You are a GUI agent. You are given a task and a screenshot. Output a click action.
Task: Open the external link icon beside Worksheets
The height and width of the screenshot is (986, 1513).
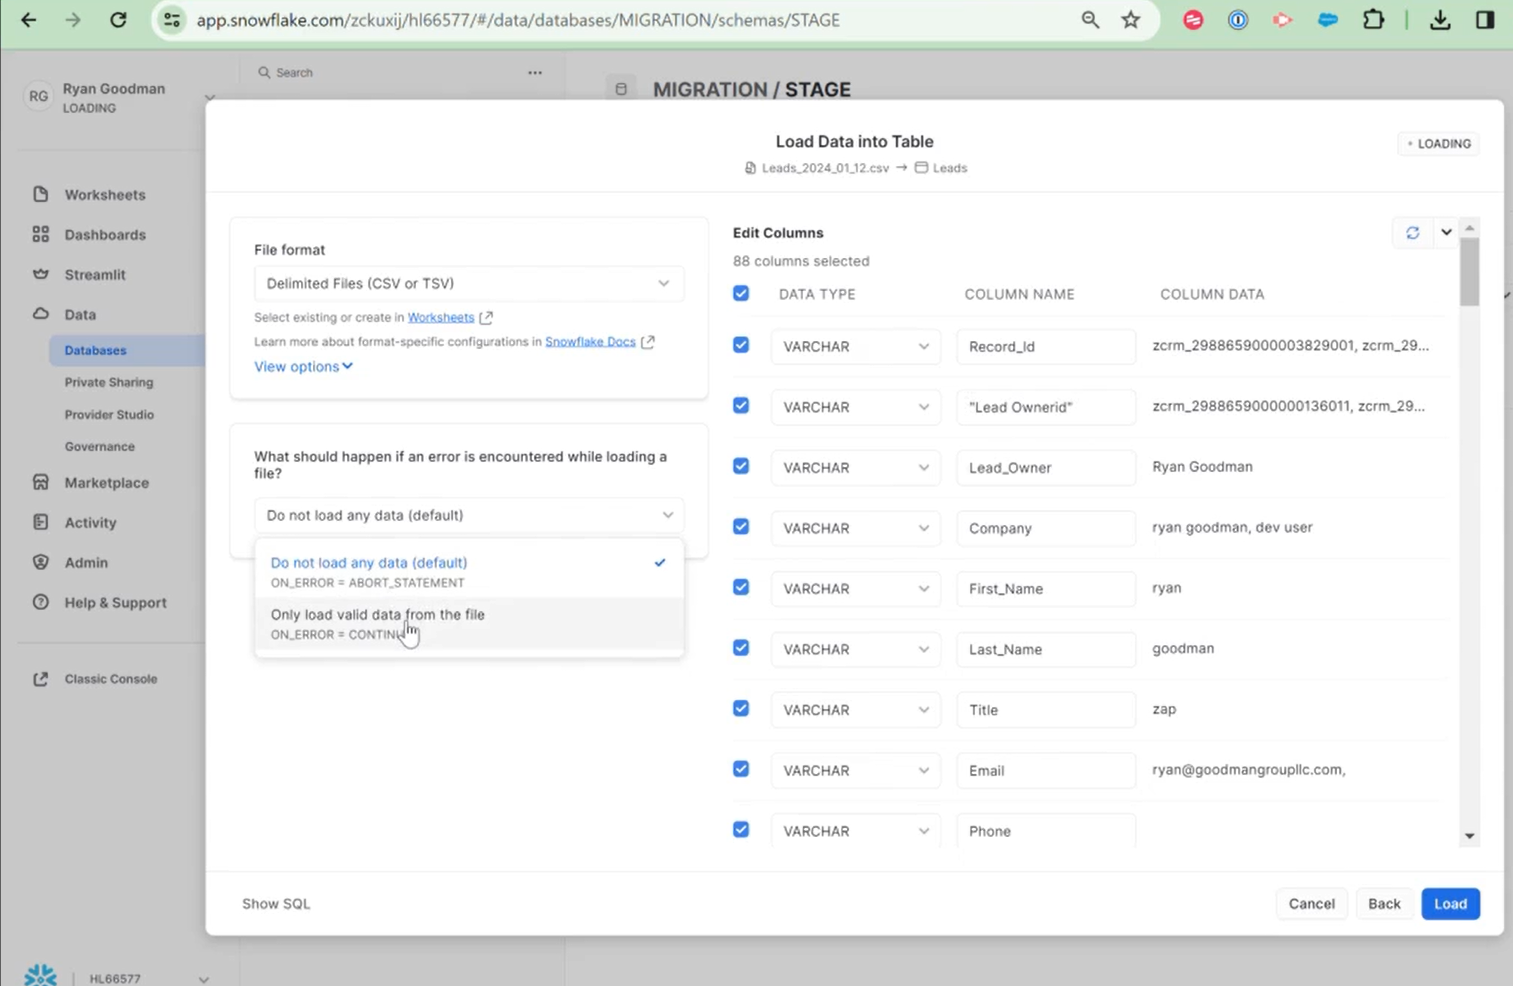click(486, 318)
